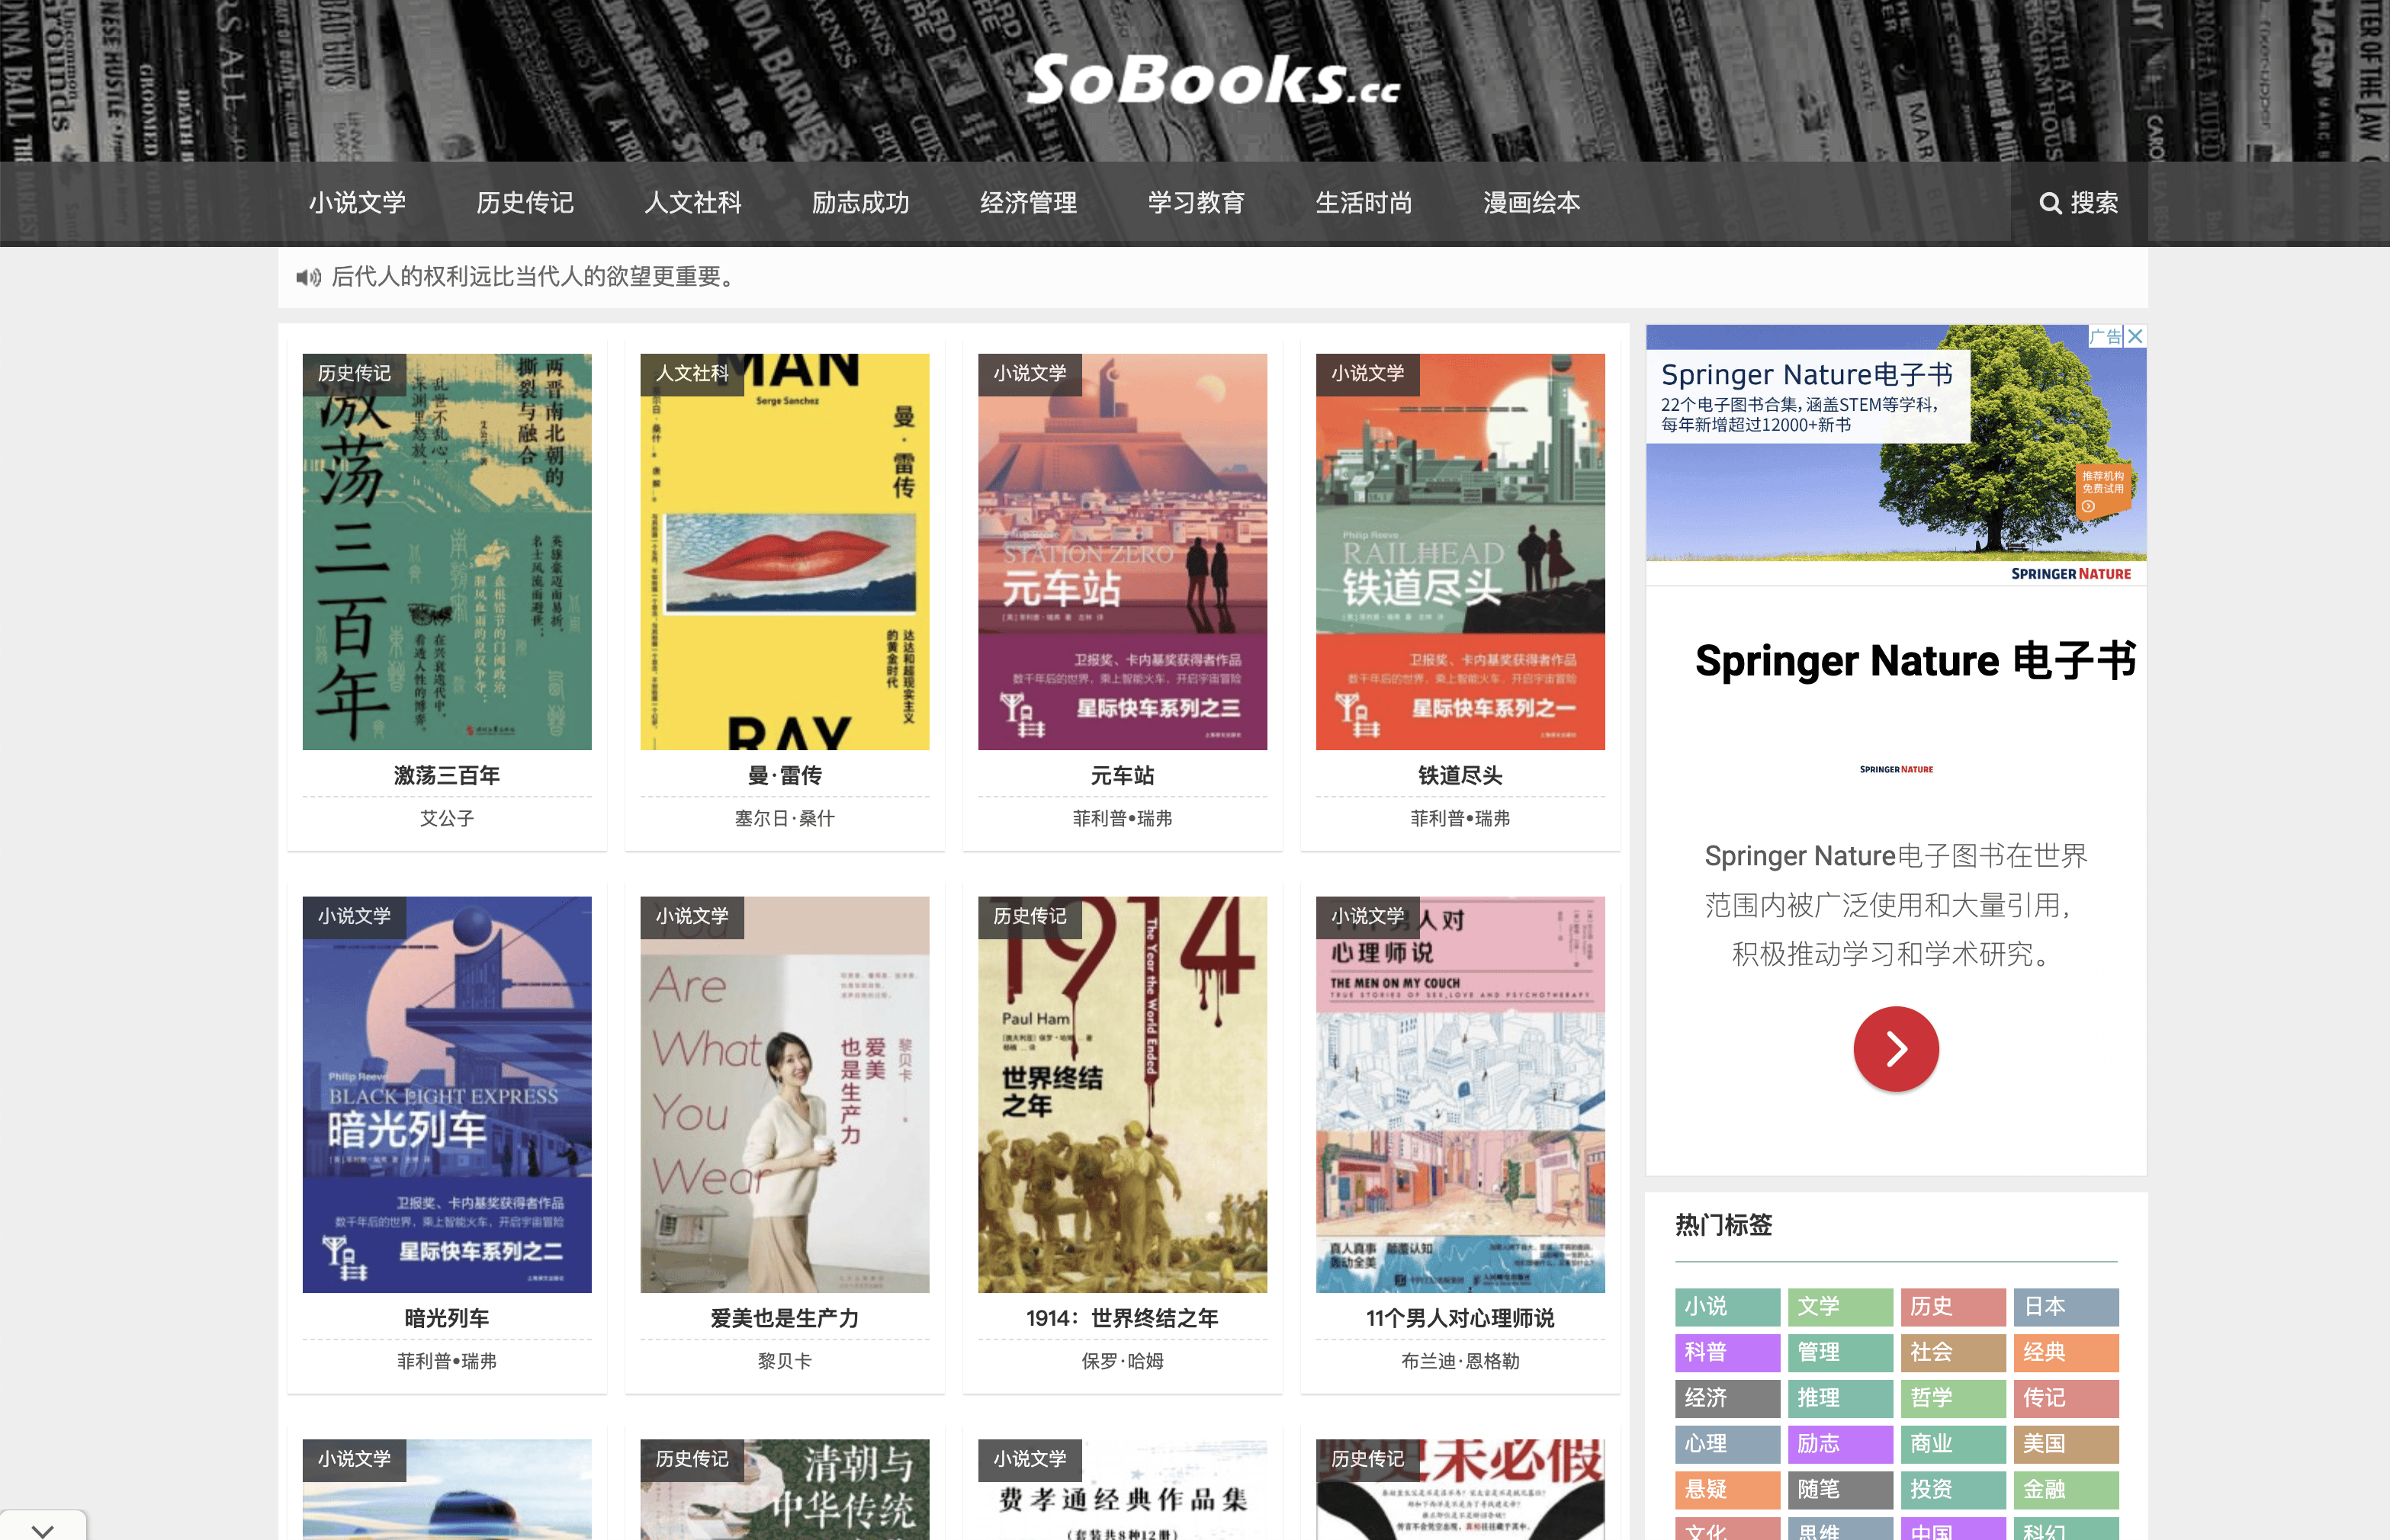Select the 金融 hot tag
Image resolution: width=2390 pixels, height=1540 pixels.
(x=2066, y=1490)
